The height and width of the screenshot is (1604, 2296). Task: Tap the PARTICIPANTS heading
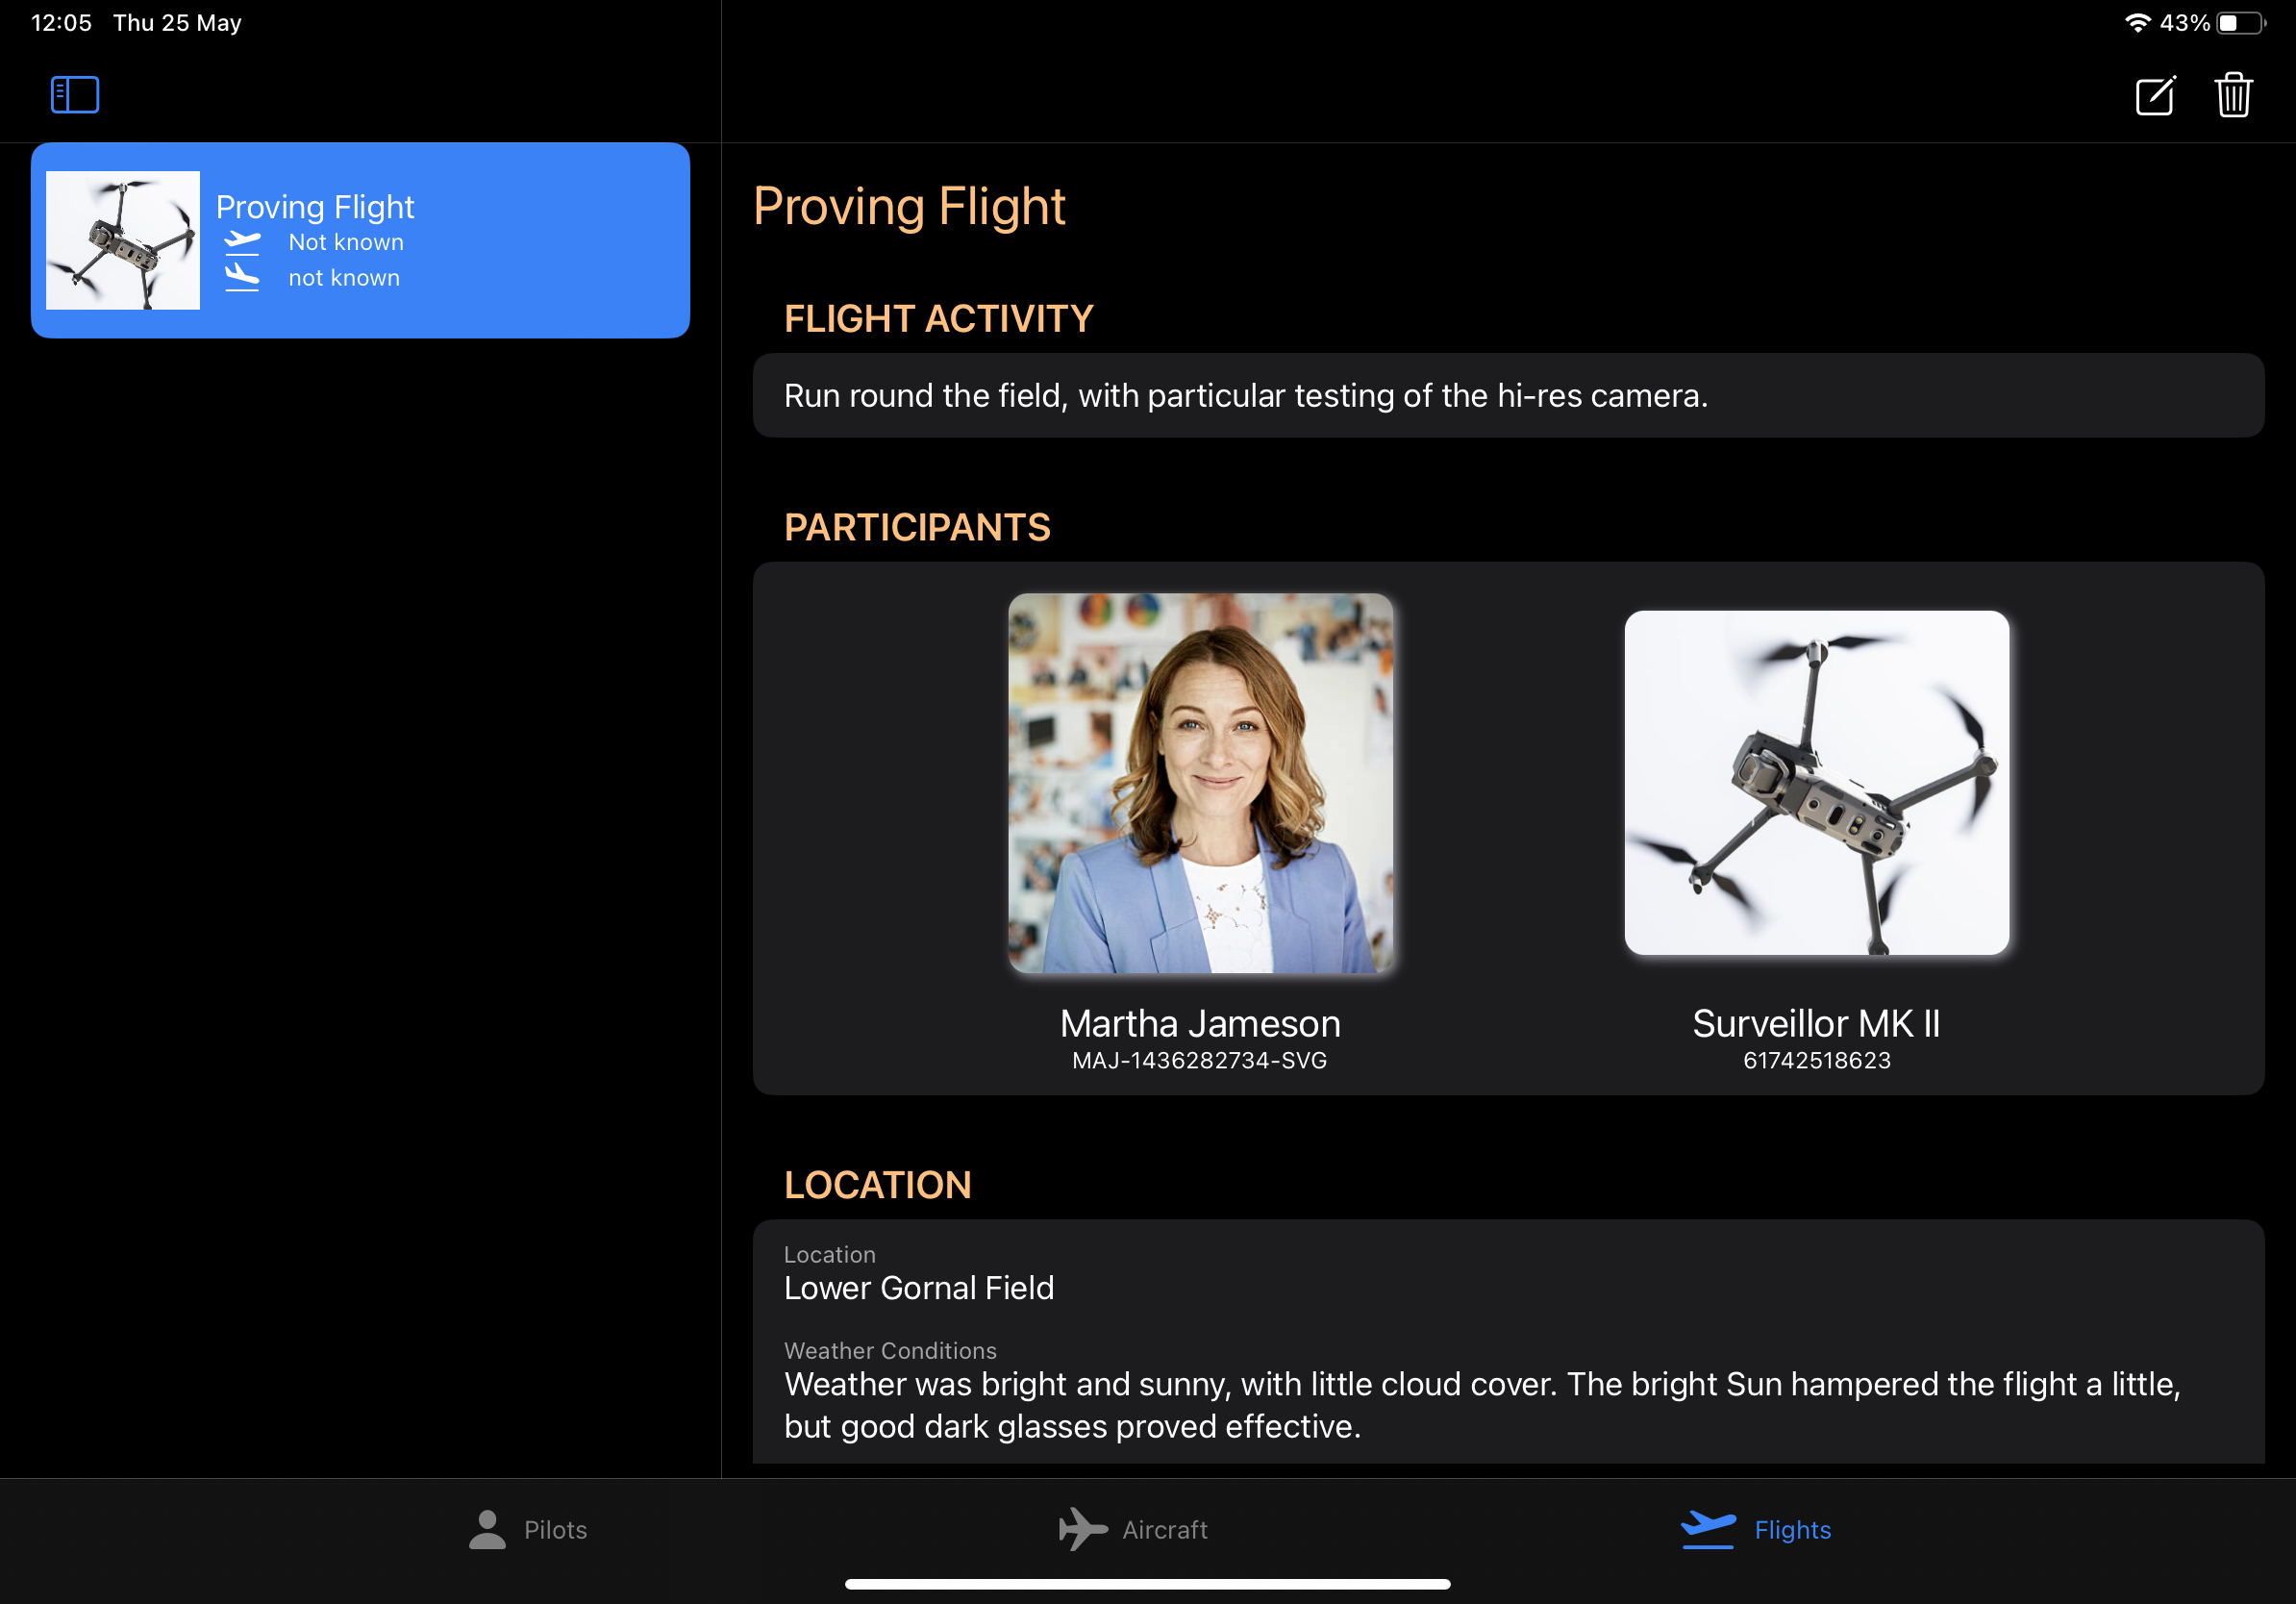(x=917, y=527)
